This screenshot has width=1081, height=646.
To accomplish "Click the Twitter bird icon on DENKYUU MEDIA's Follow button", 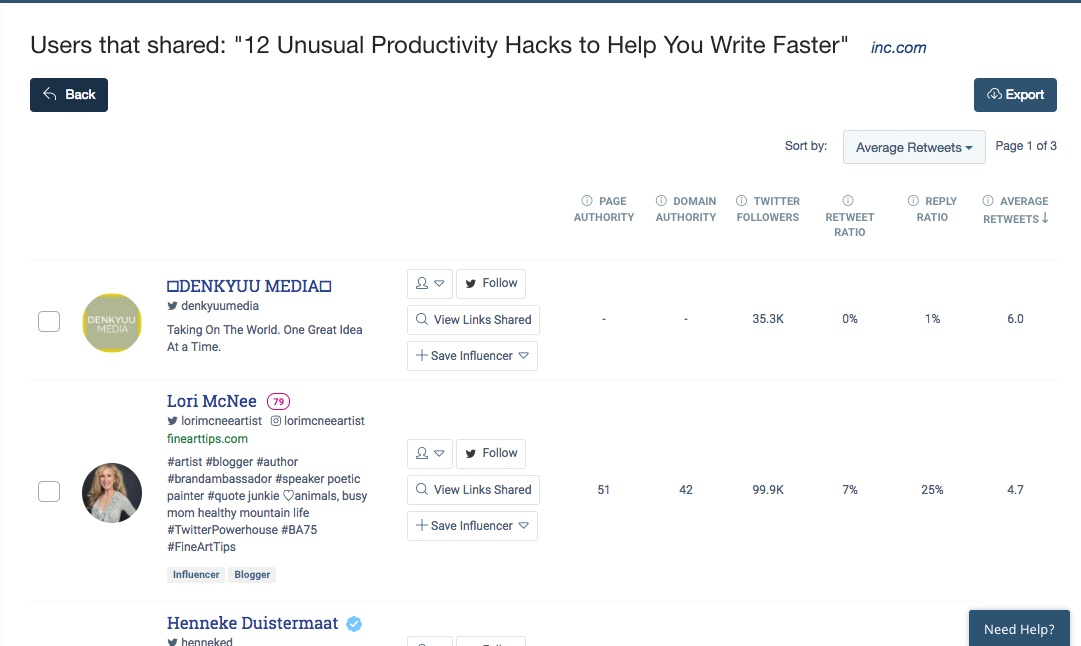I will 471,283.
